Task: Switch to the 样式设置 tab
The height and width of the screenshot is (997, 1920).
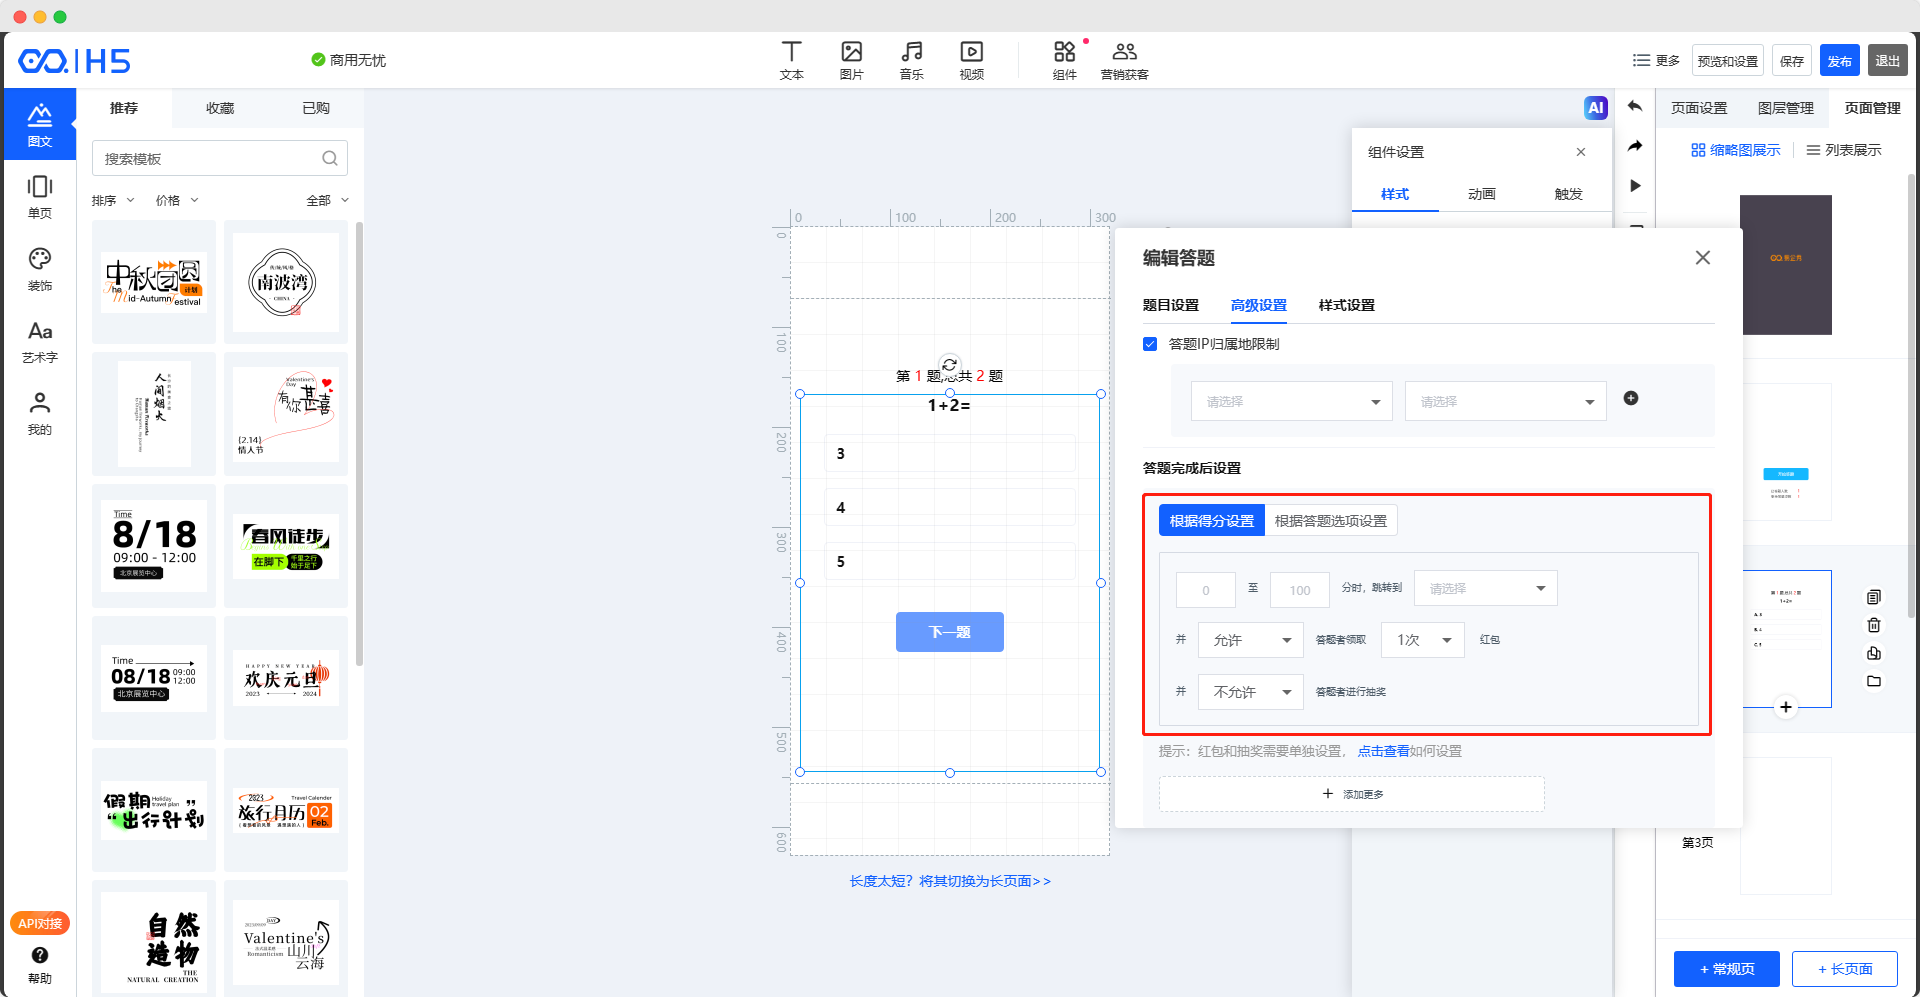Action: coord(1346,305)
